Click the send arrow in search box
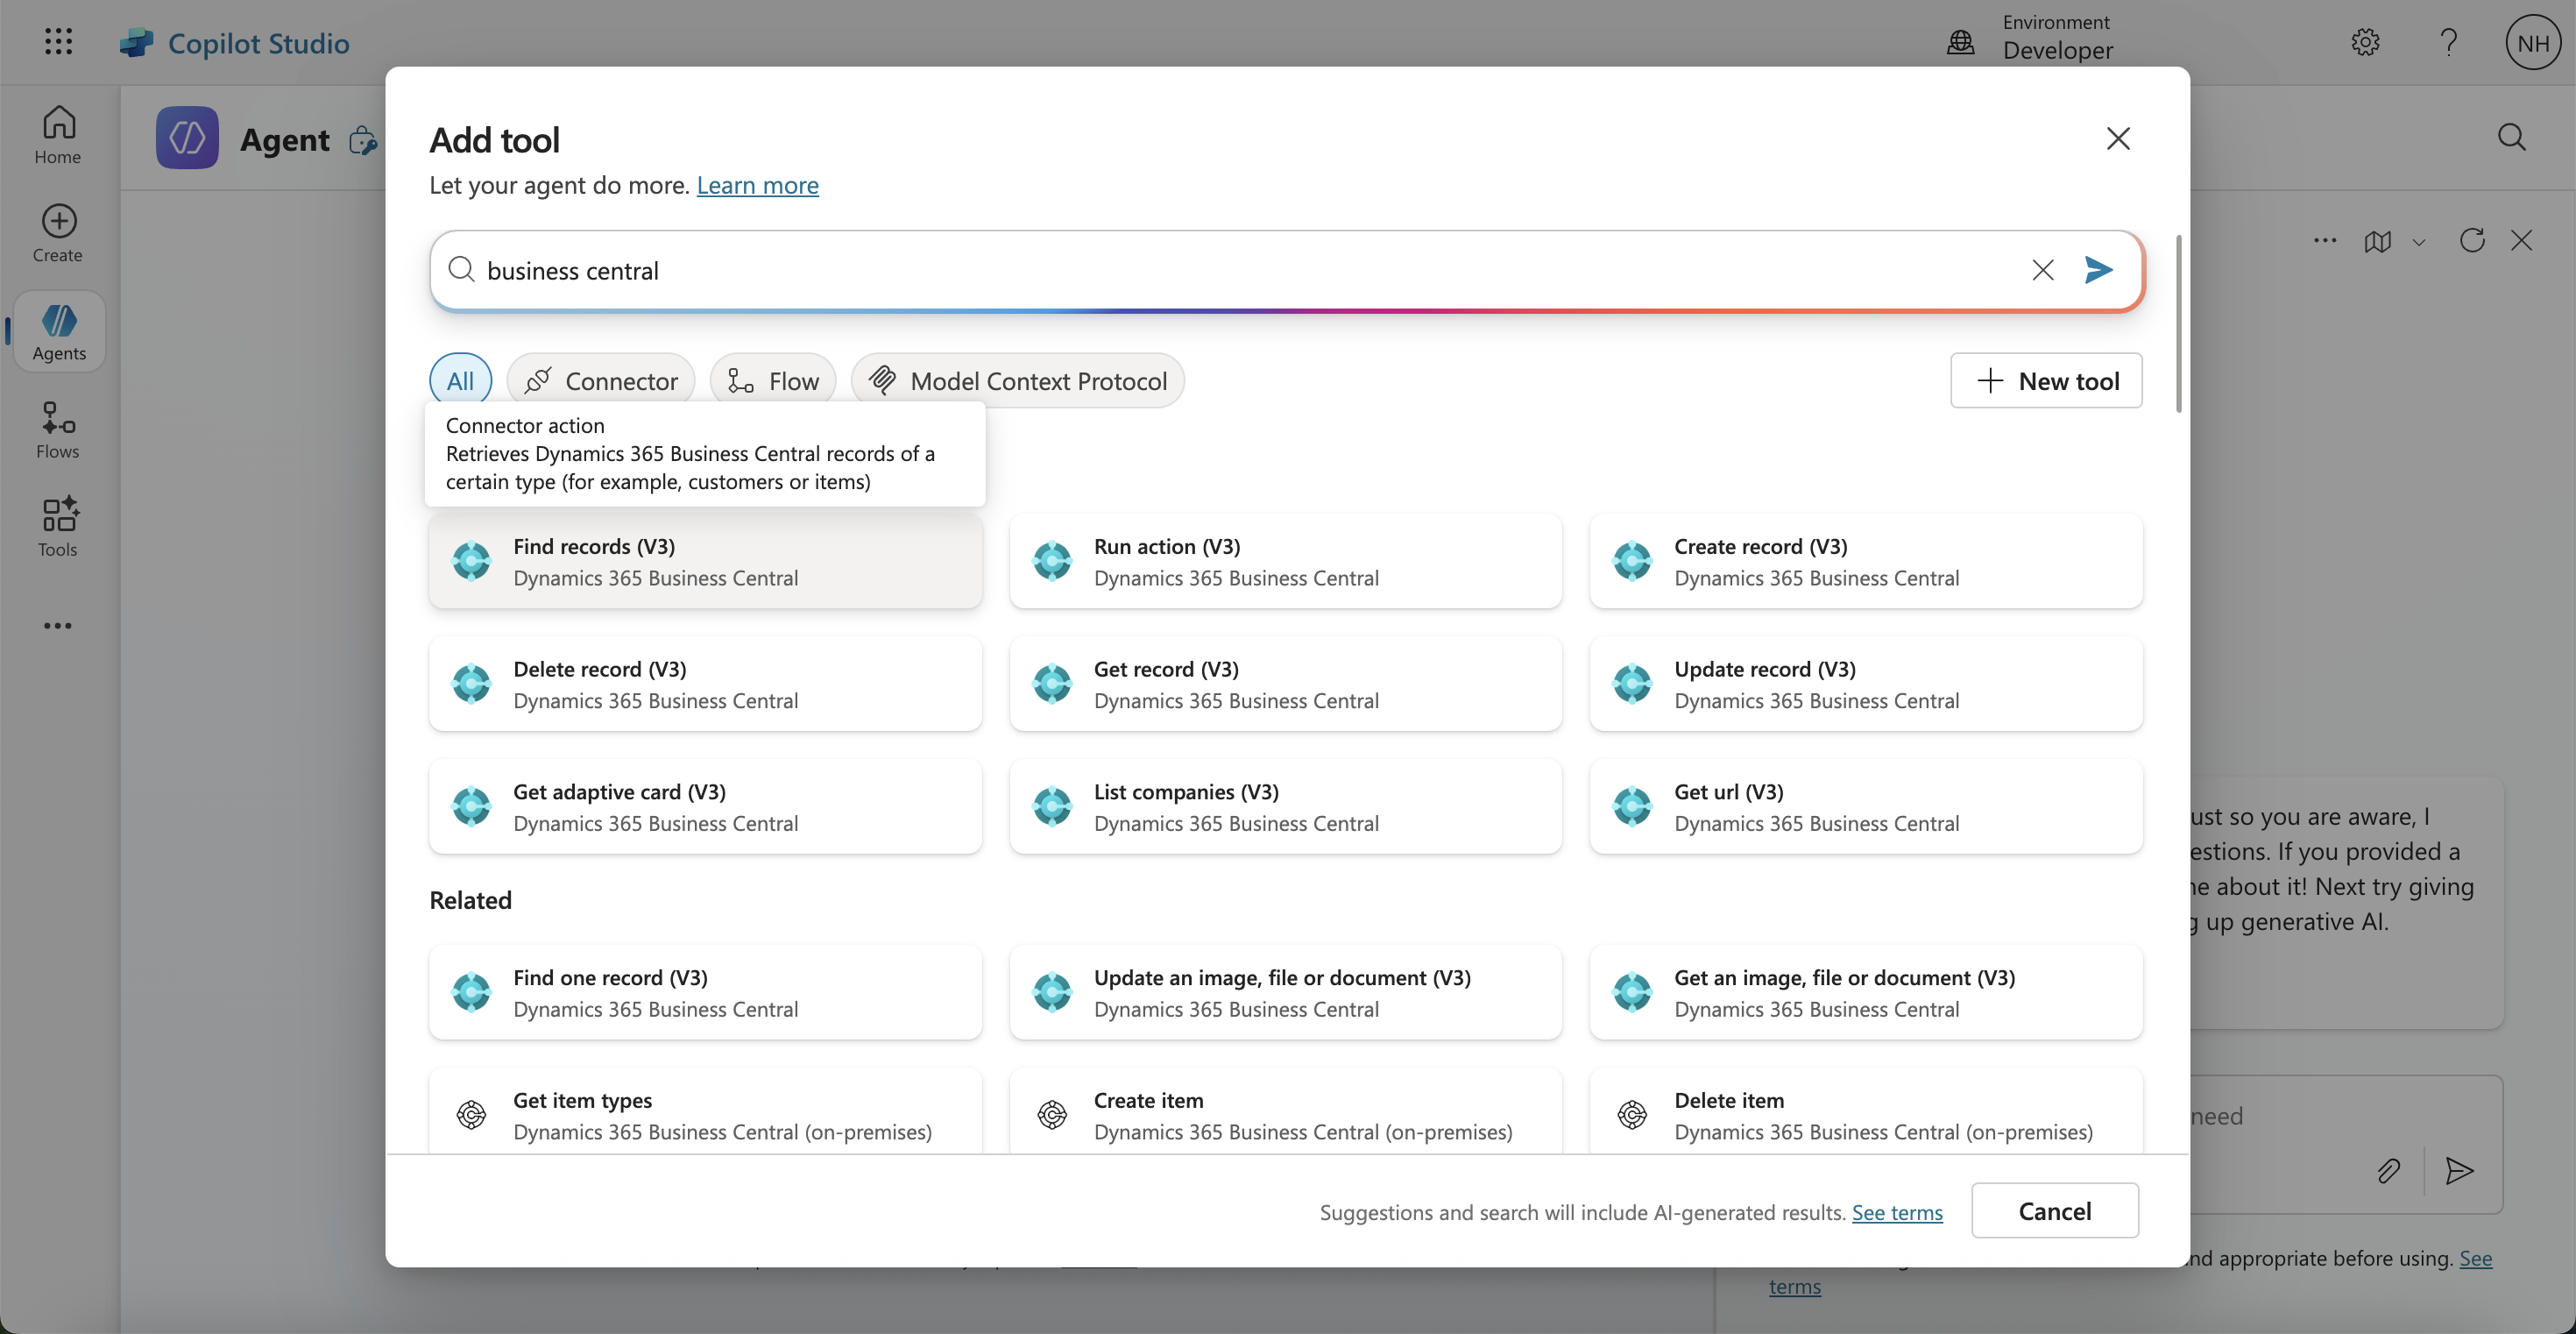This screenshot has height=1334, width=2576. pos(2098,270)
